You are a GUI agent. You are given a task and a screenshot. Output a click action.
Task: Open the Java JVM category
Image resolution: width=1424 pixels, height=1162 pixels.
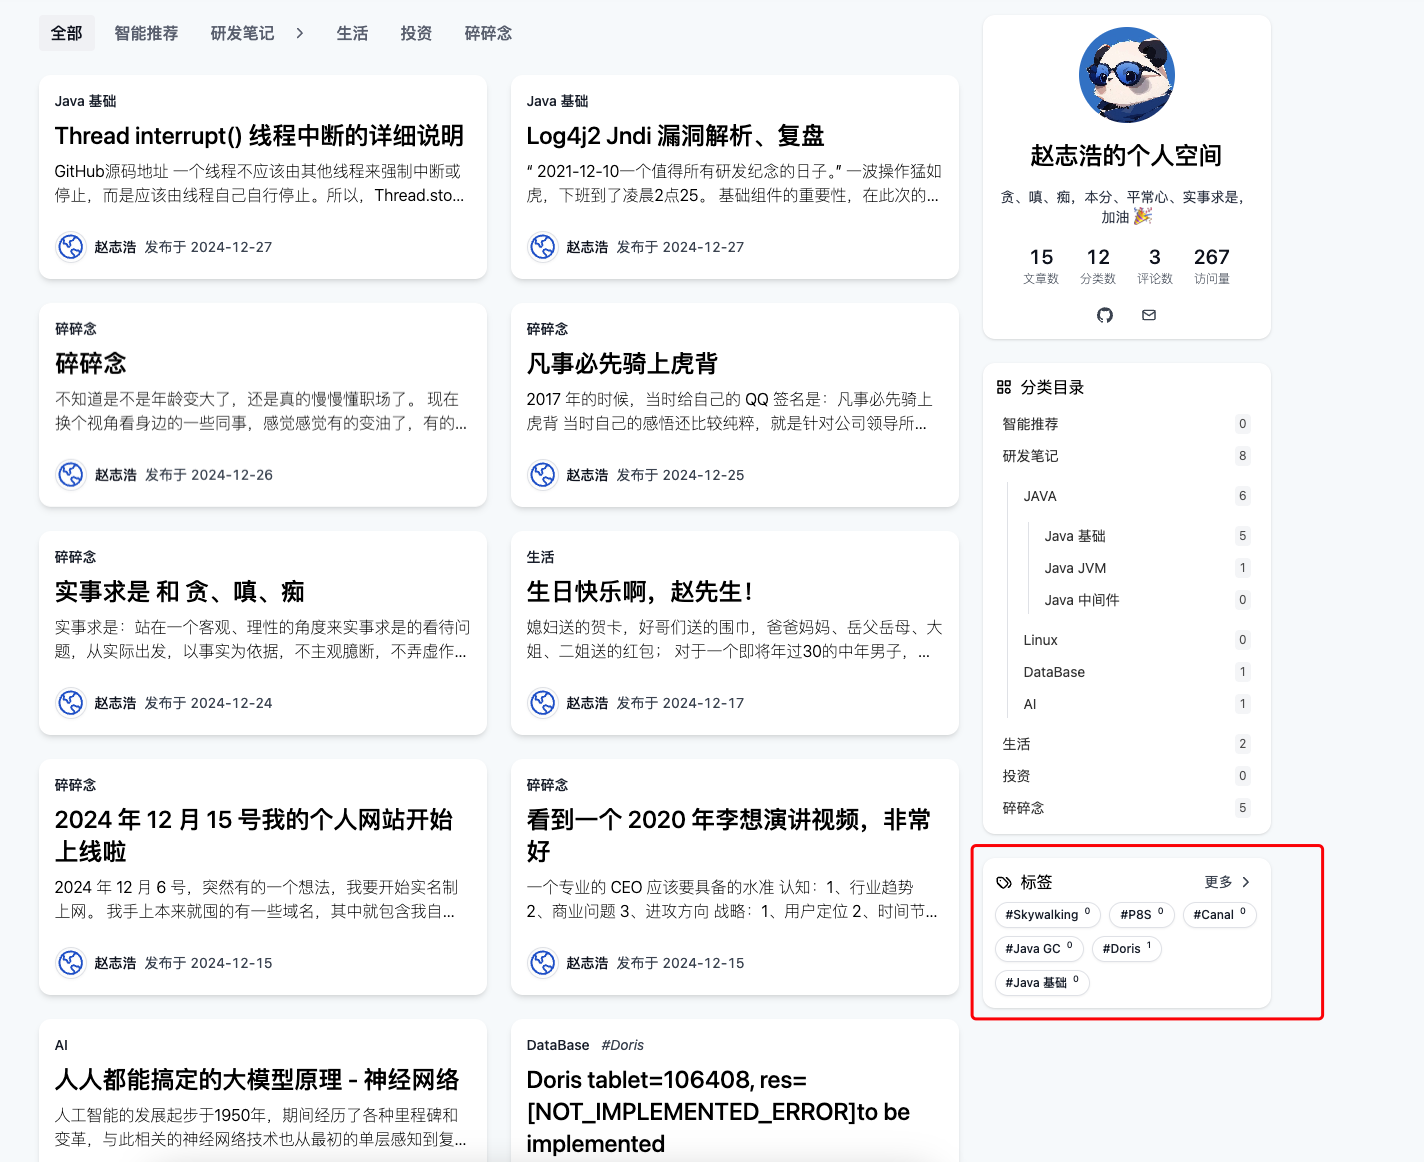coord(1075,568)
